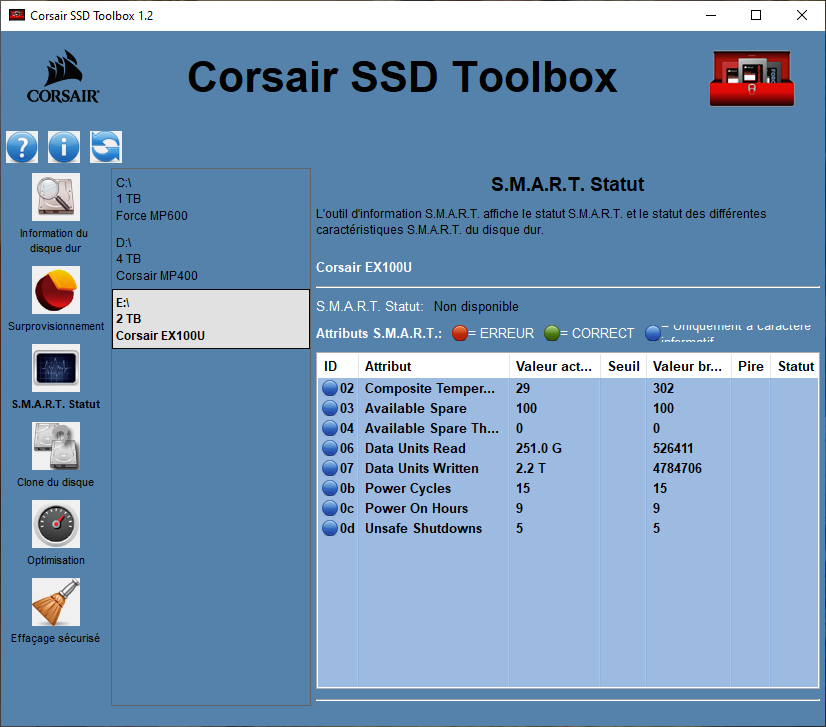
Task: Click blue status dot for attribute 0d
Action: 330,528
